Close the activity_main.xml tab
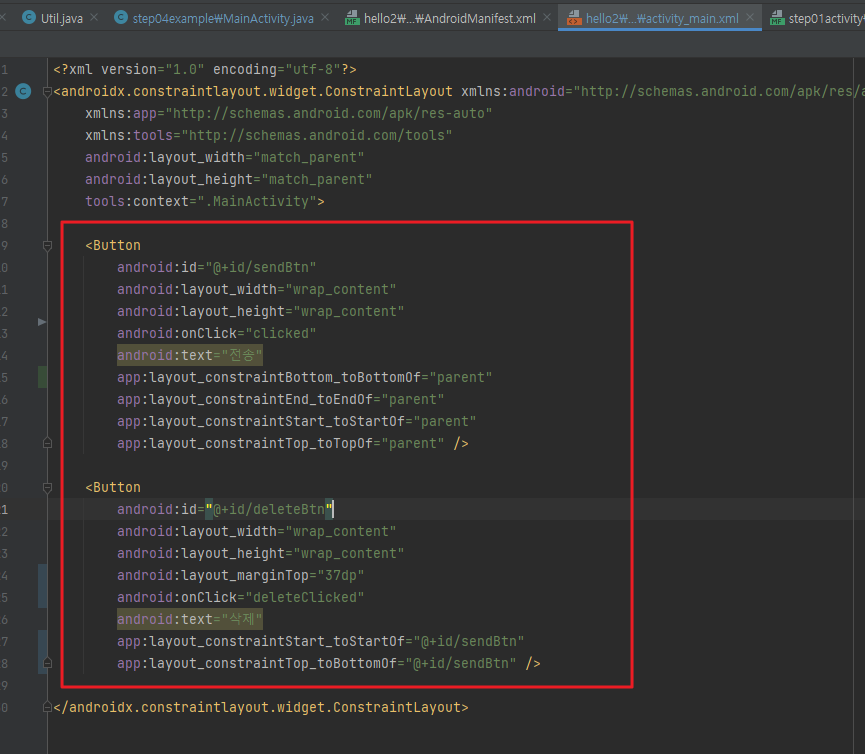The image size is (865, 754). 748,17
